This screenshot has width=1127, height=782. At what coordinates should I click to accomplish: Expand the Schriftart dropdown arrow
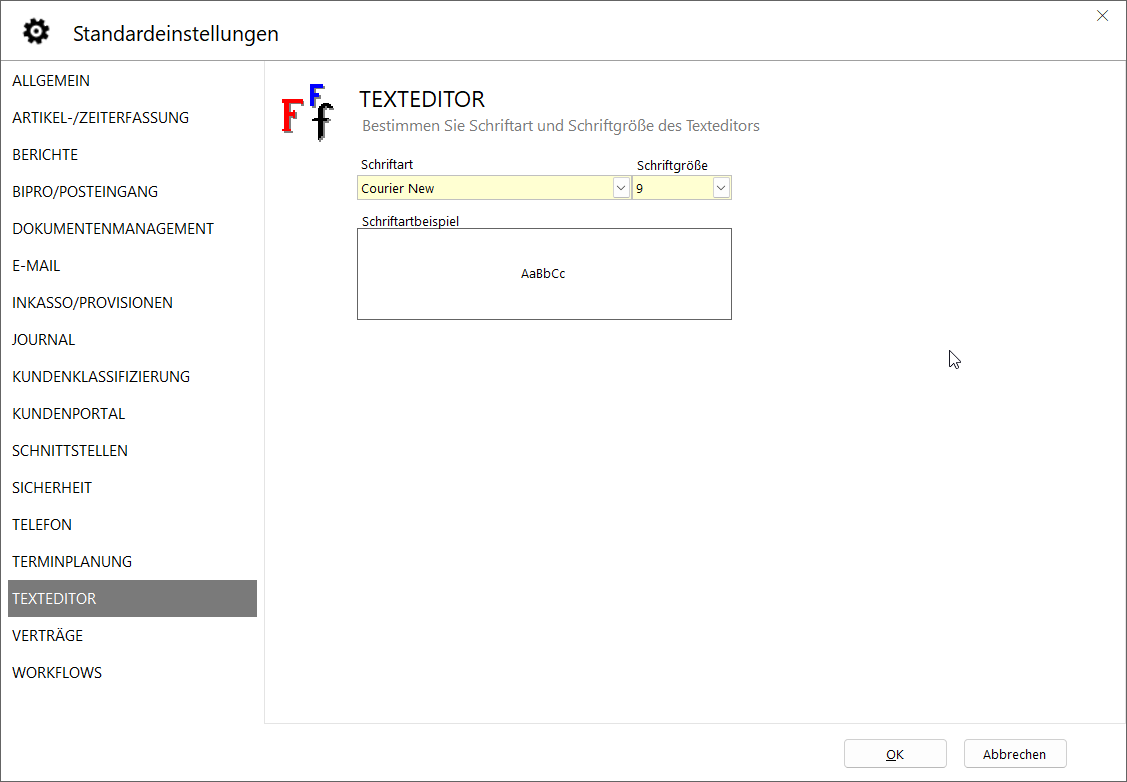(620, 188)
